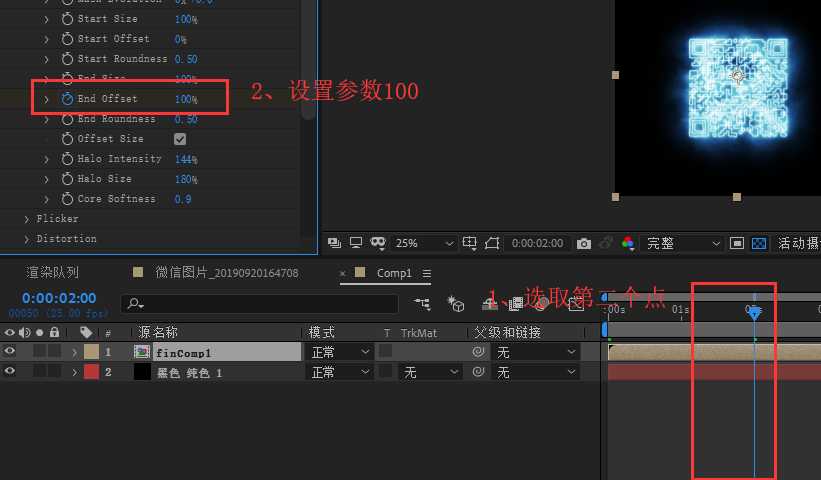Image resolution: width=821 pixels, height=480 pixels.
Task: Open the 完整 resolution dropdown
Action: click(682, 243)
